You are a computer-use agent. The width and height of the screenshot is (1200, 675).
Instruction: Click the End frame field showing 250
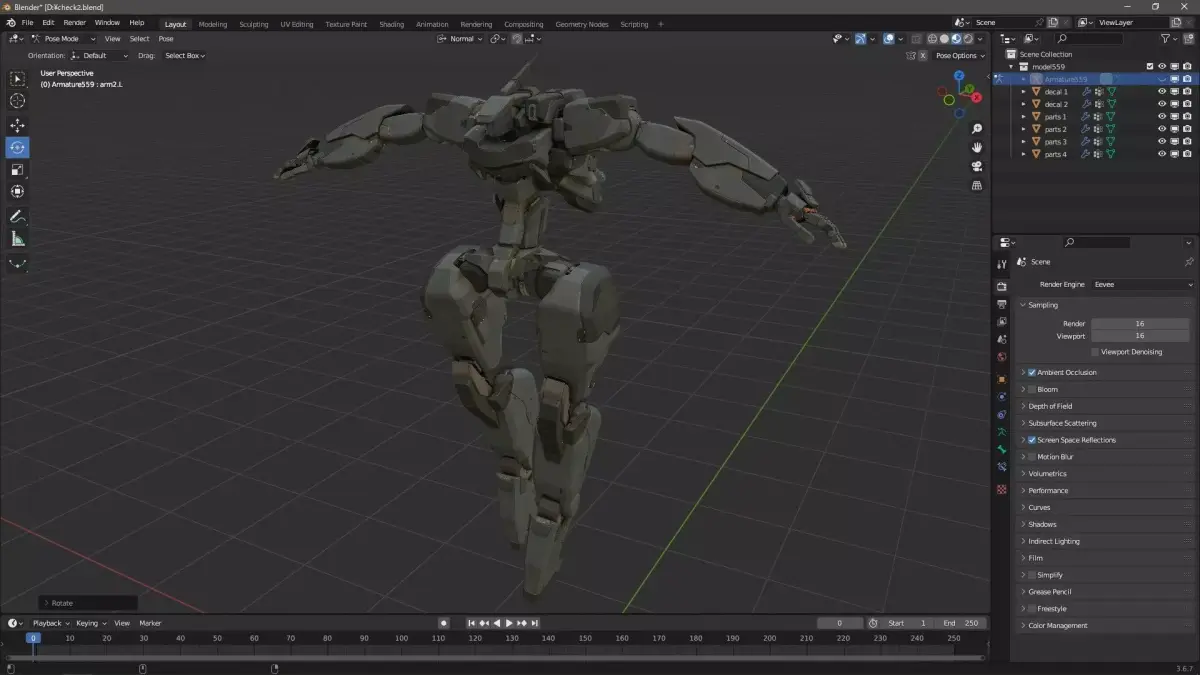(x=962, y=623)
